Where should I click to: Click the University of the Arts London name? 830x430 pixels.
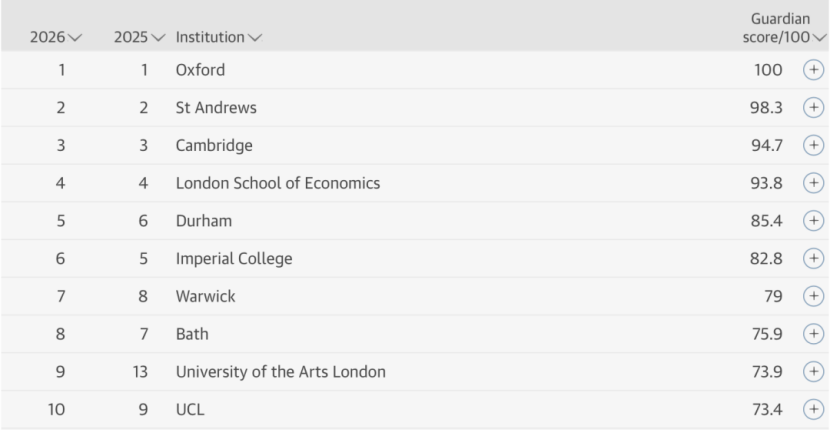coord(281,372)
